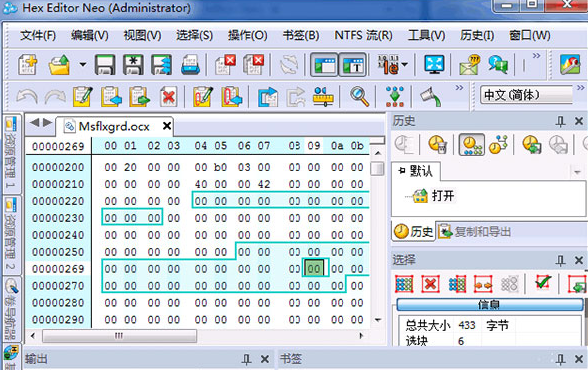
Task: Click the Redo arrow icon
Action: [55, 97]
